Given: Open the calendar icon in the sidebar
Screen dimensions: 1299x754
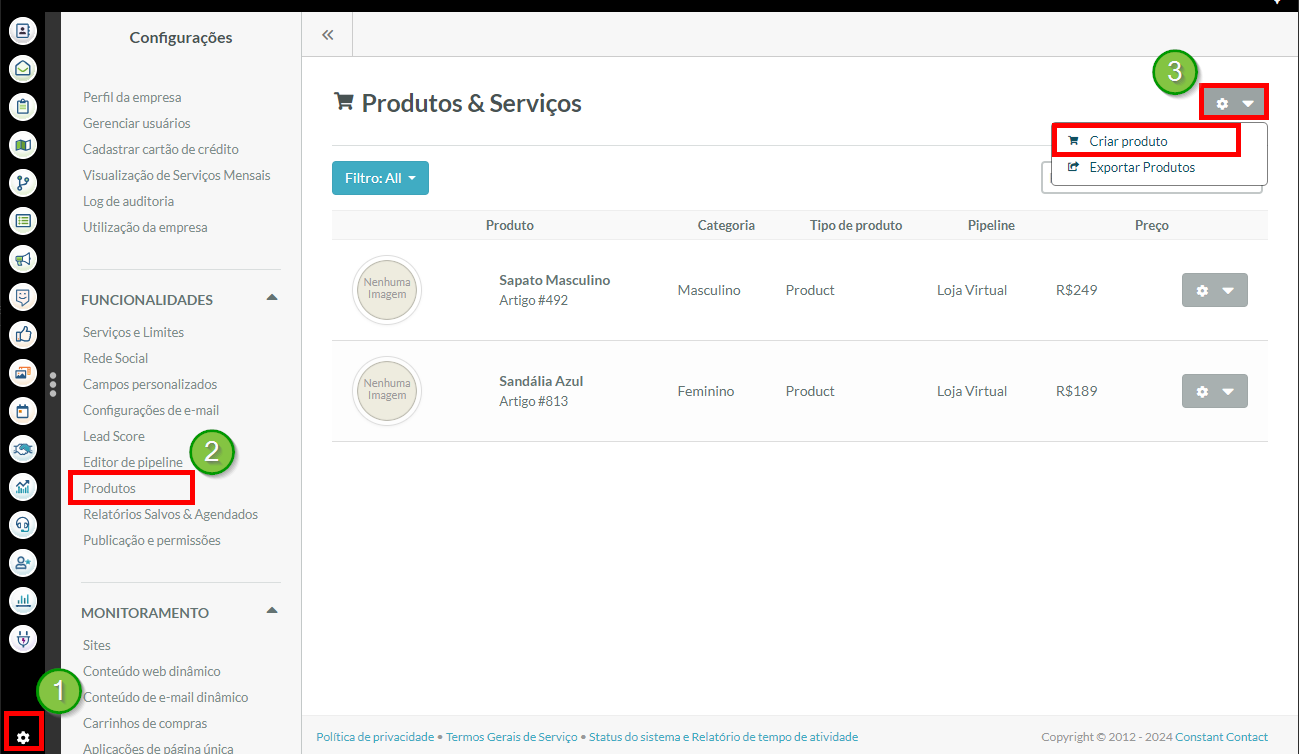Looking at the screenshot, I should [23, 411].
